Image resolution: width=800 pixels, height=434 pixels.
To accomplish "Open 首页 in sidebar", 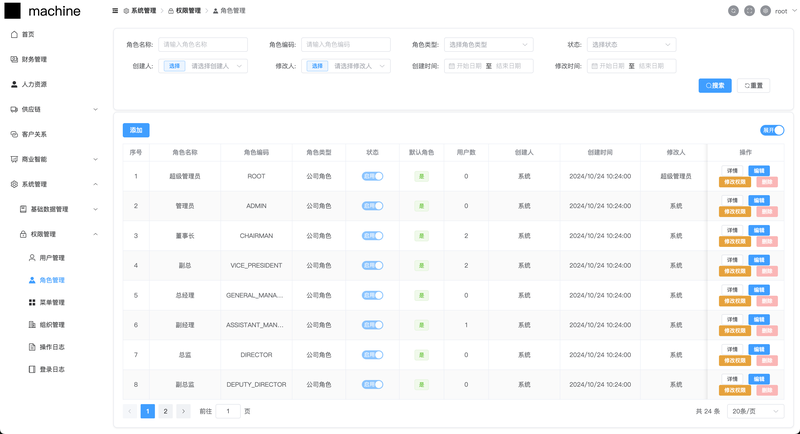I will (x=28, y=34).
